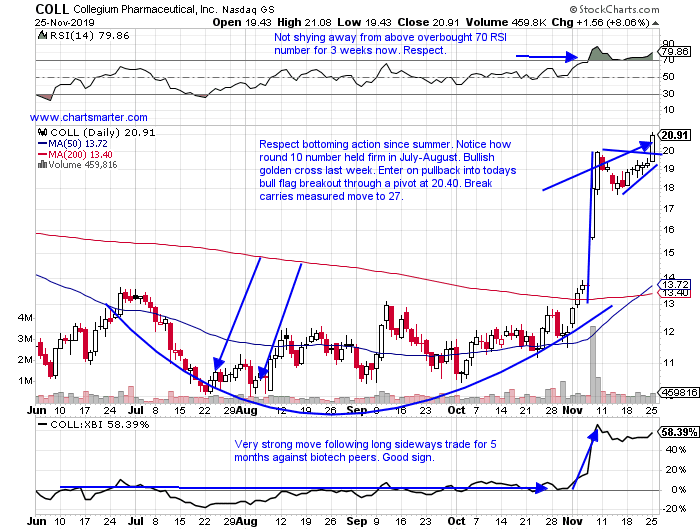Click the 30 level label on the RSI axis
Viewport: 700px width, 530px height.
point(668,94)
